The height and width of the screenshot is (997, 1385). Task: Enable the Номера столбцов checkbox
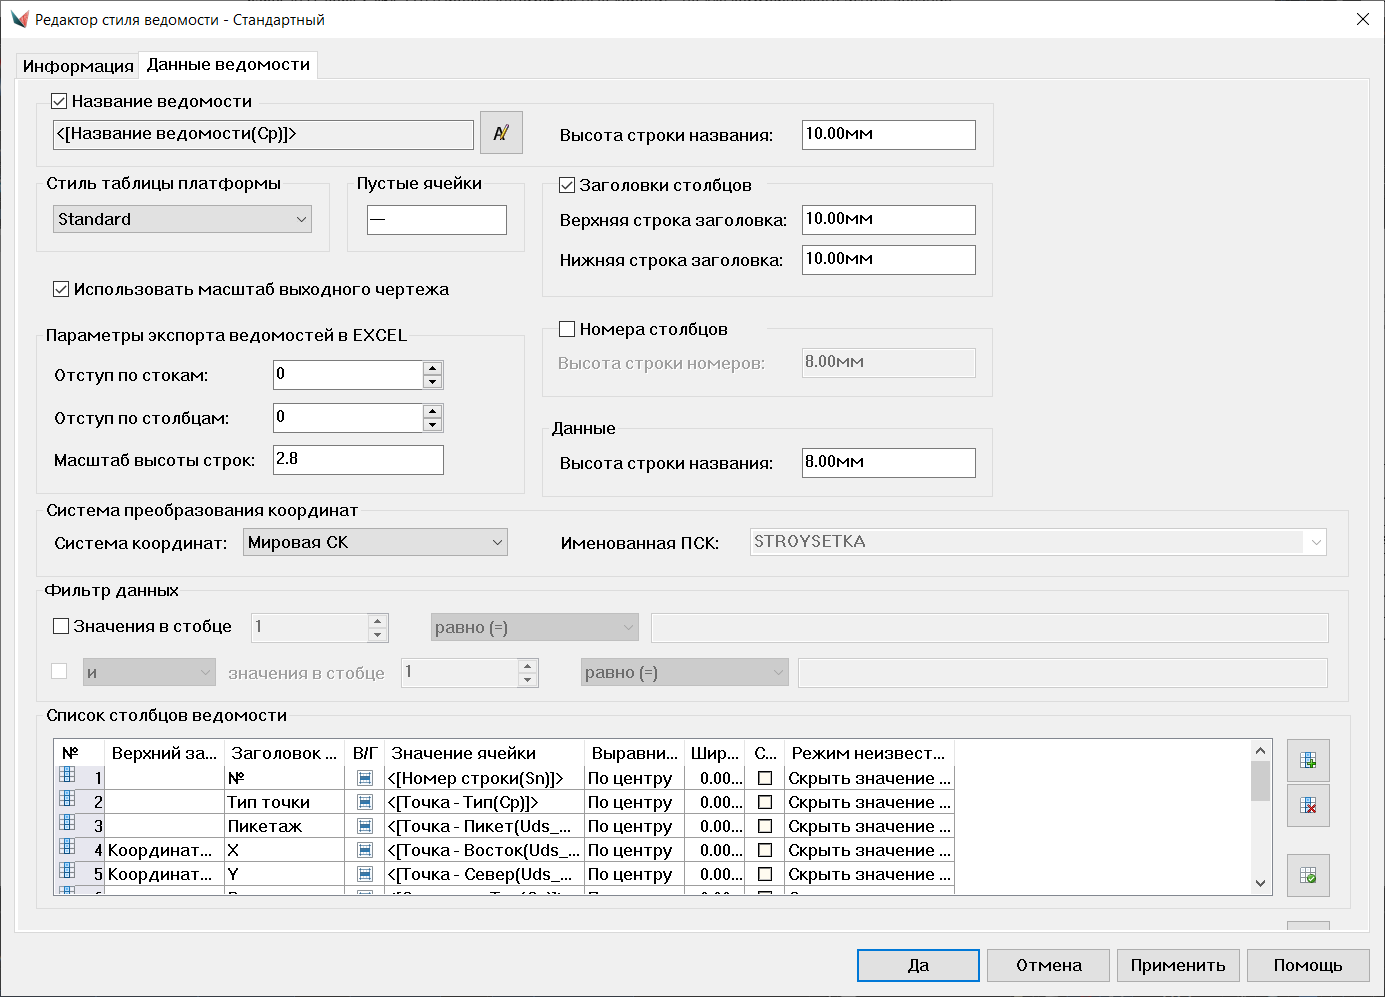(567, 329)
